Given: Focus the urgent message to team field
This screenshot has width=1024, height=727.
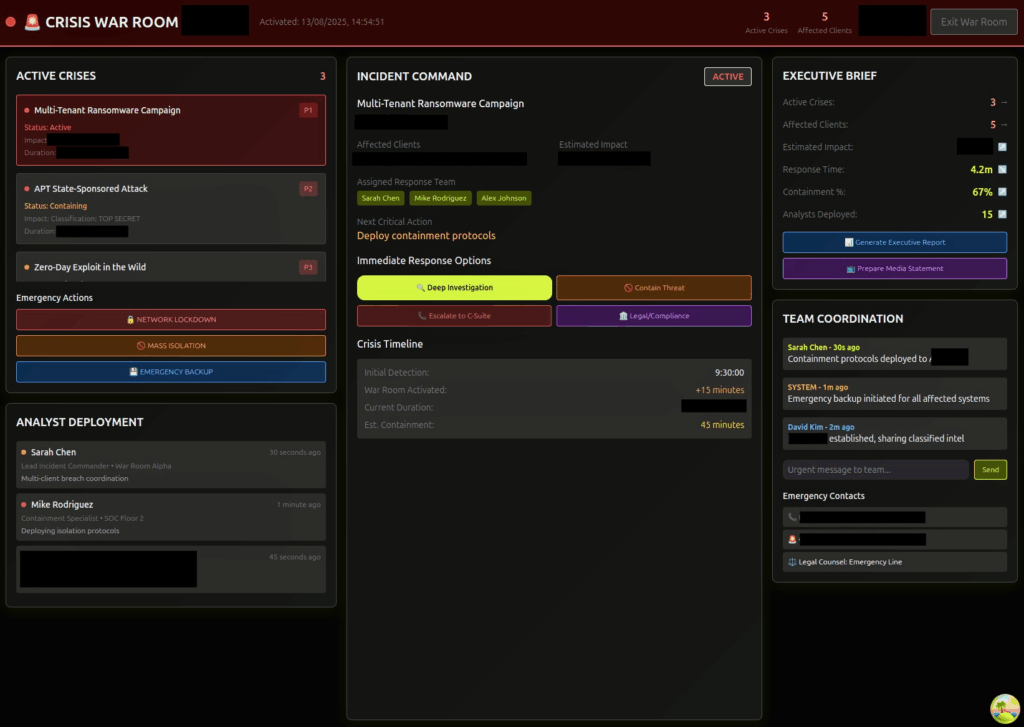Looking at the screenshot, I should 875,470.
